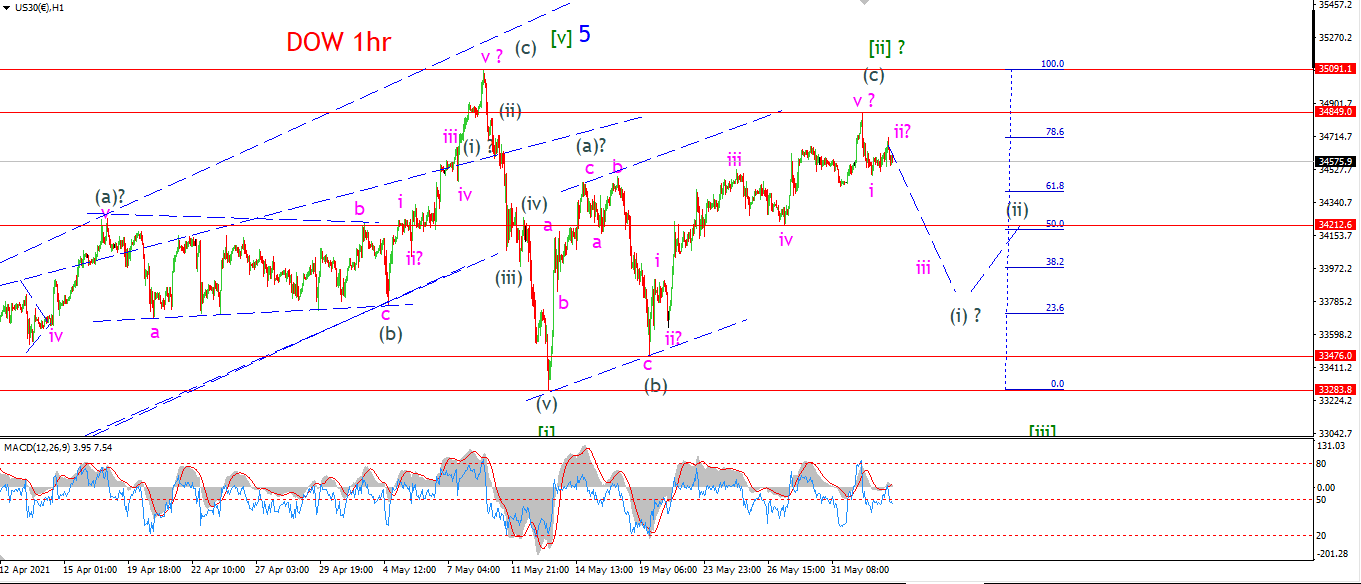Select the current price 34575.9 label
Screen dimensions: 1361x584
point(1335,161)
